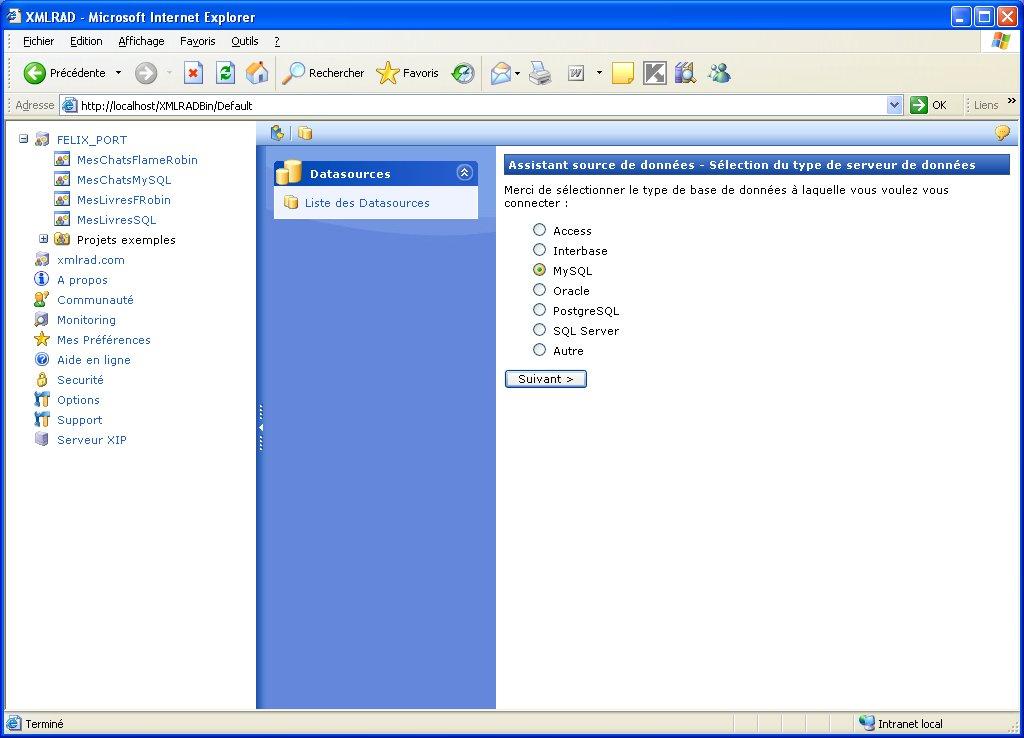The image size is (1024, 738).
Task: Open the Affichage menu
Action: click(141, 41)
